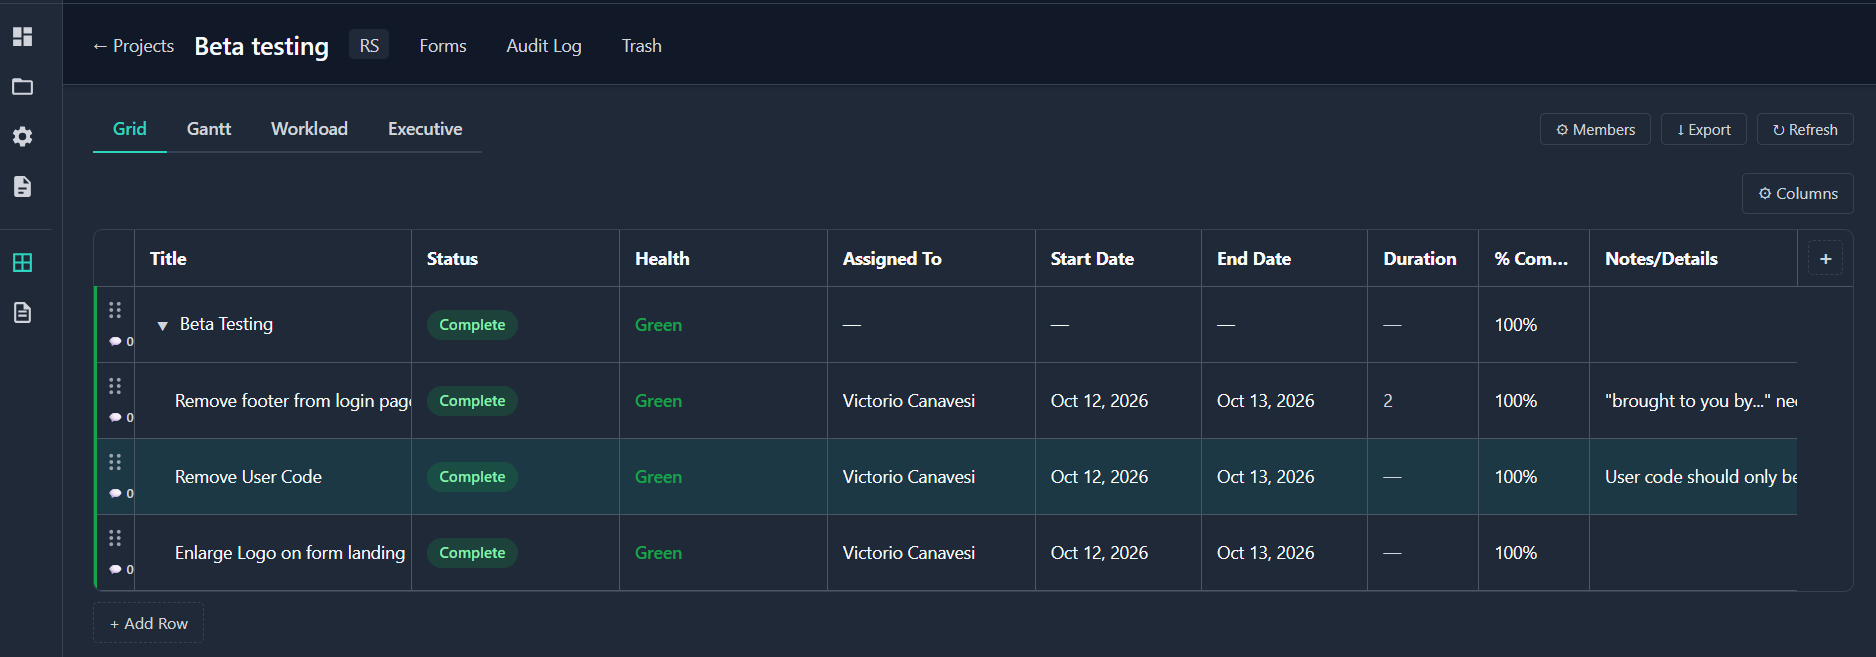The width and height of the screenshot is (1876, 657).
Task: Go back to Projects
Action: pyautogui.click(x=133, y=46)
